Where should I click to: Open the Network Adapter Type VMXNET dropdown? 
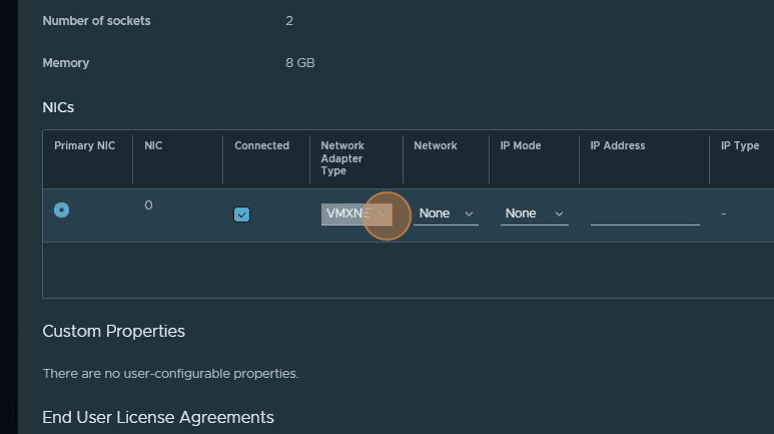click(356, 214)
